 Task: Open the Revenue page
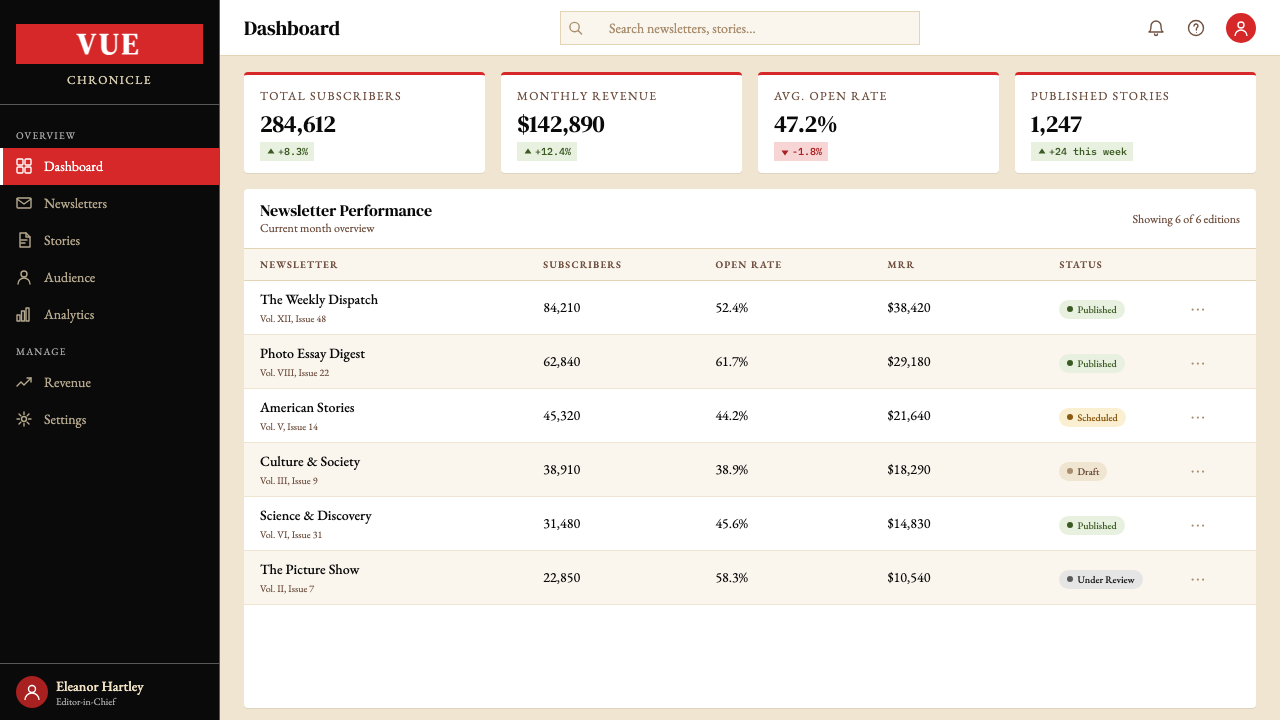click(110, 382)
